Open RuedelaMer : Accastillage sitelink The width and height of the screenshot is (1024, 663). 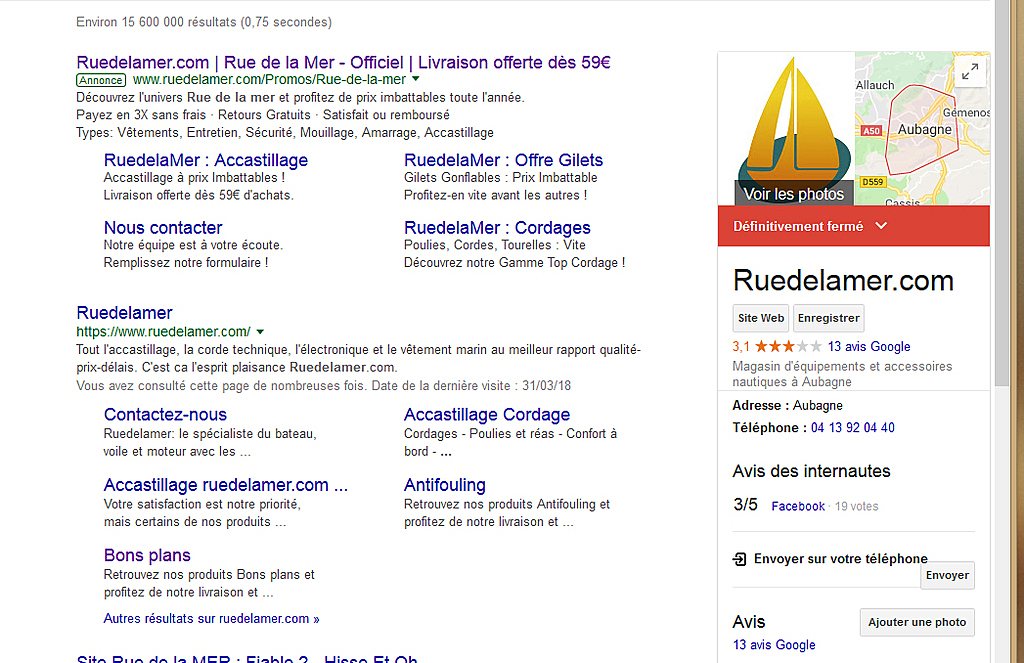click(x=206, y=160)
